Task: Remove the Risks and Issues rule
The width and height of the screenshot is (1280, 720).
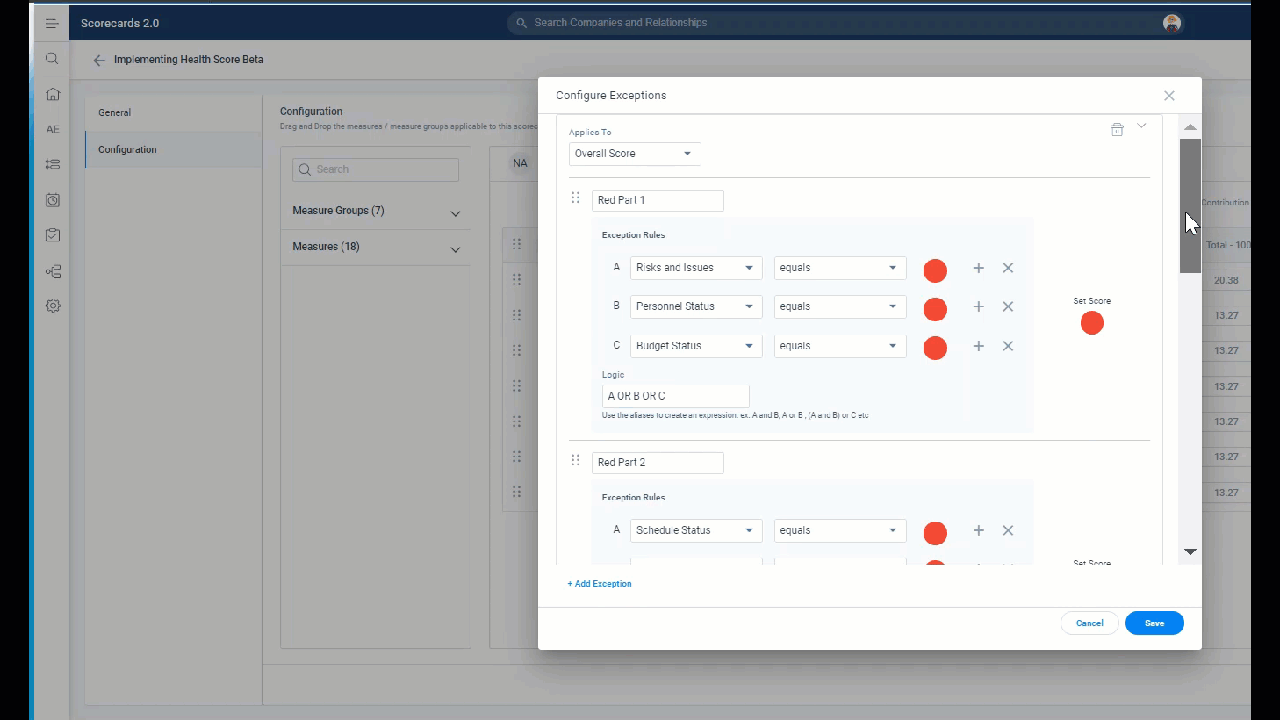Action: (x=1008, y=268)
